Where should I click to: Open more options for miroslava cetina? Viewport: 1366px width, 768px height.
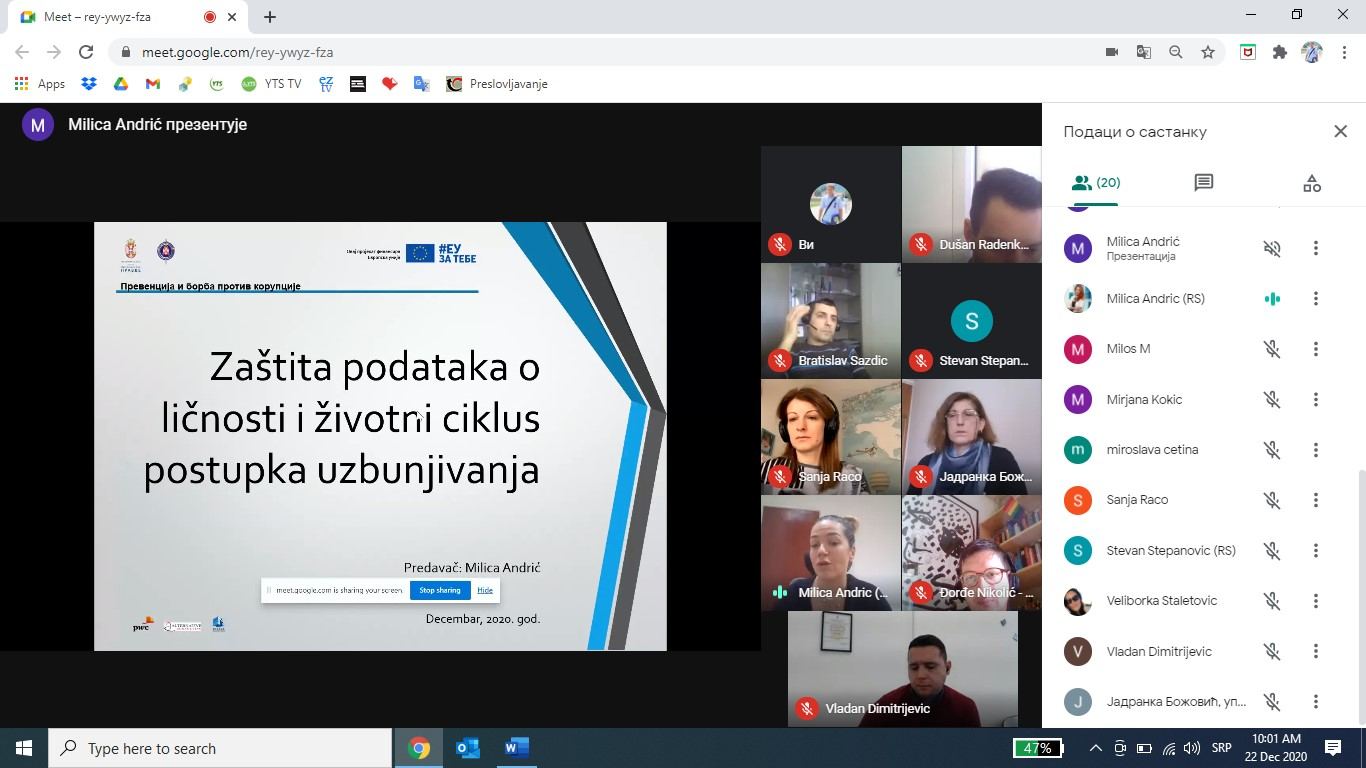pos(1316,450)
